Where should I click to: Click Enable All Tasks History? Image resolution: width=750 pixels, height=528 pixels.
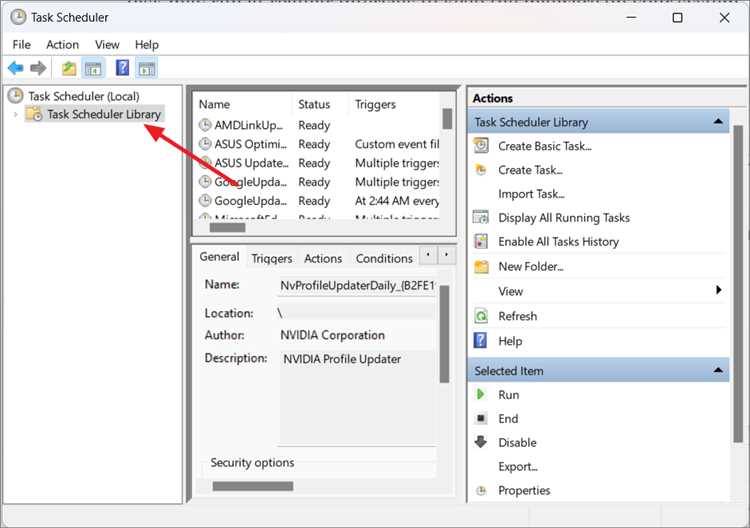tap(558, 242)
